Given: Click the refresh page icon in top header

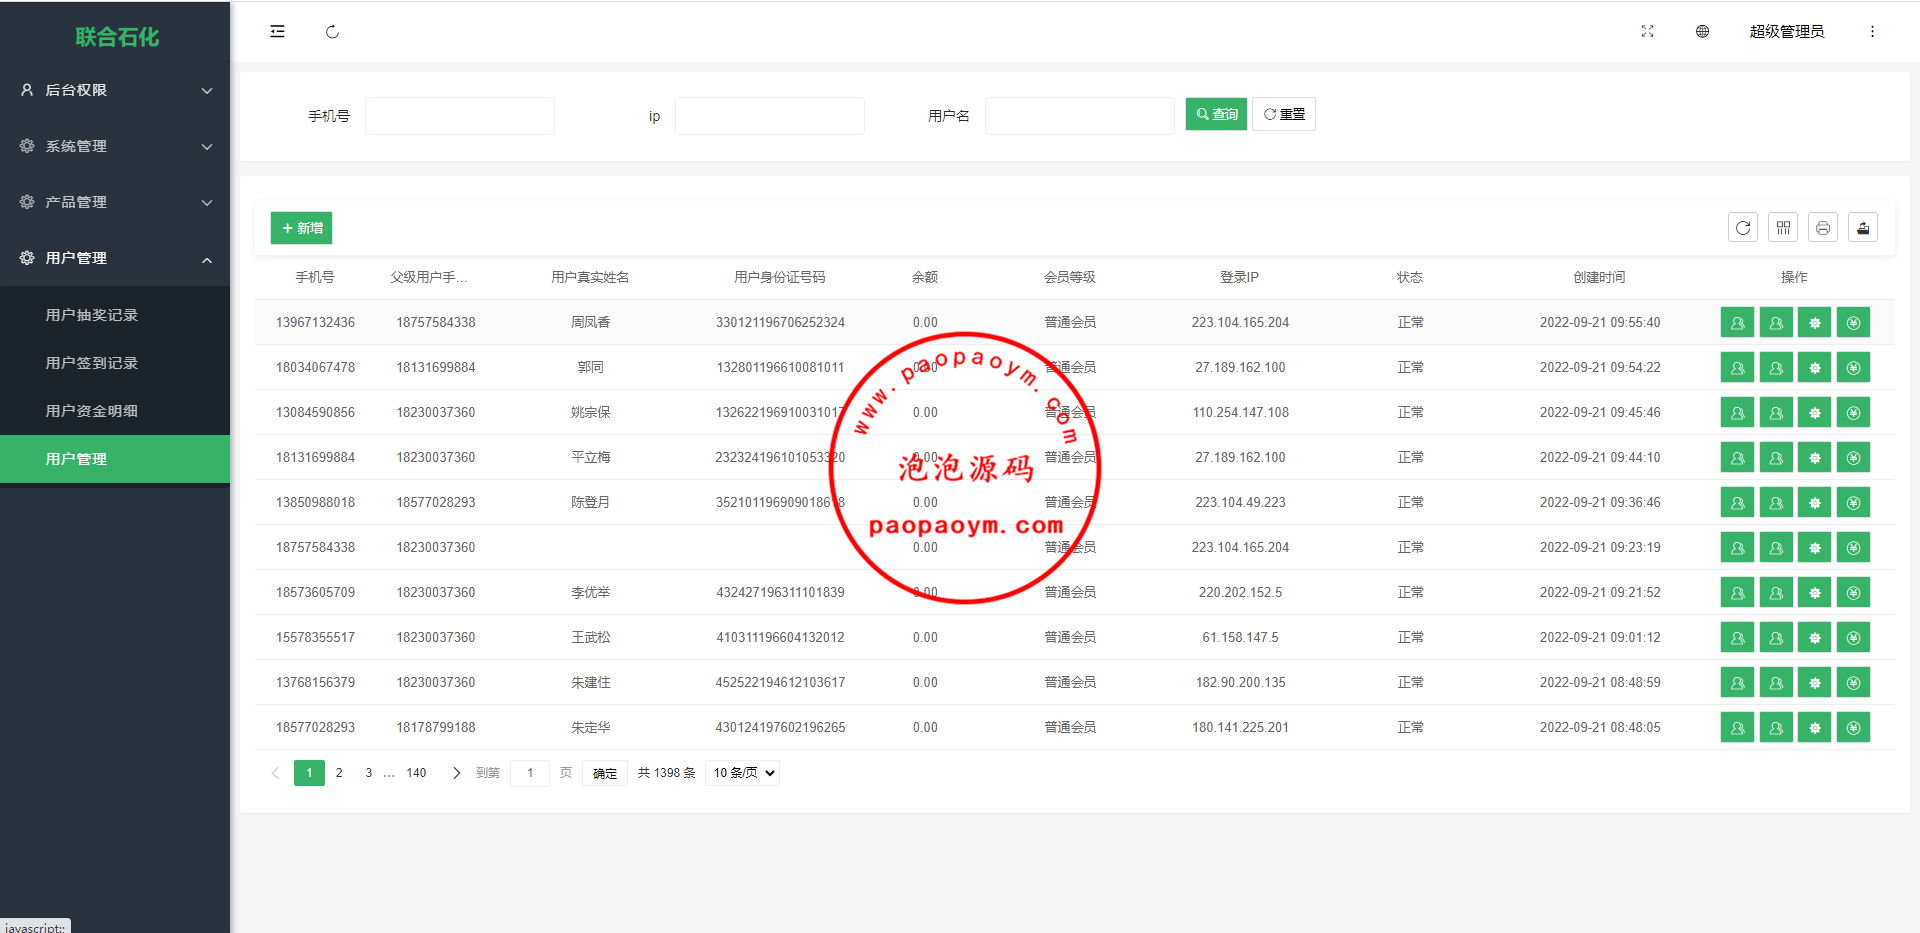Looking at the screenshot, I should (332, 32).
